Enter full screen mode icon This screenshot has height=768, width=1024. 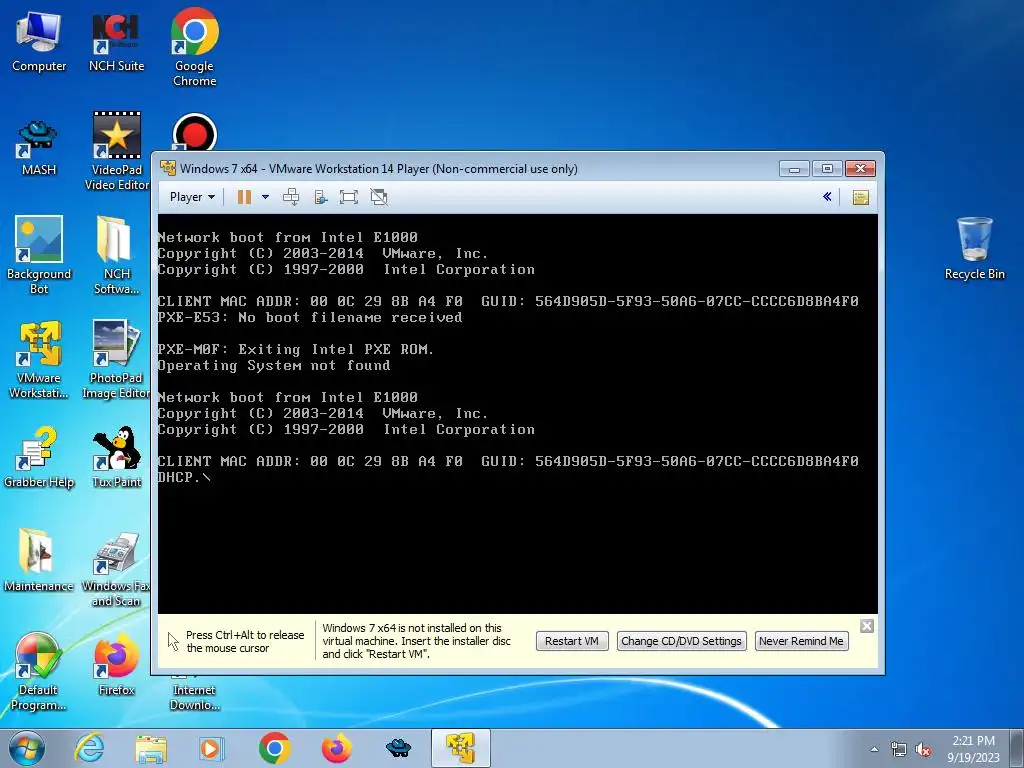tap(349, 197)
